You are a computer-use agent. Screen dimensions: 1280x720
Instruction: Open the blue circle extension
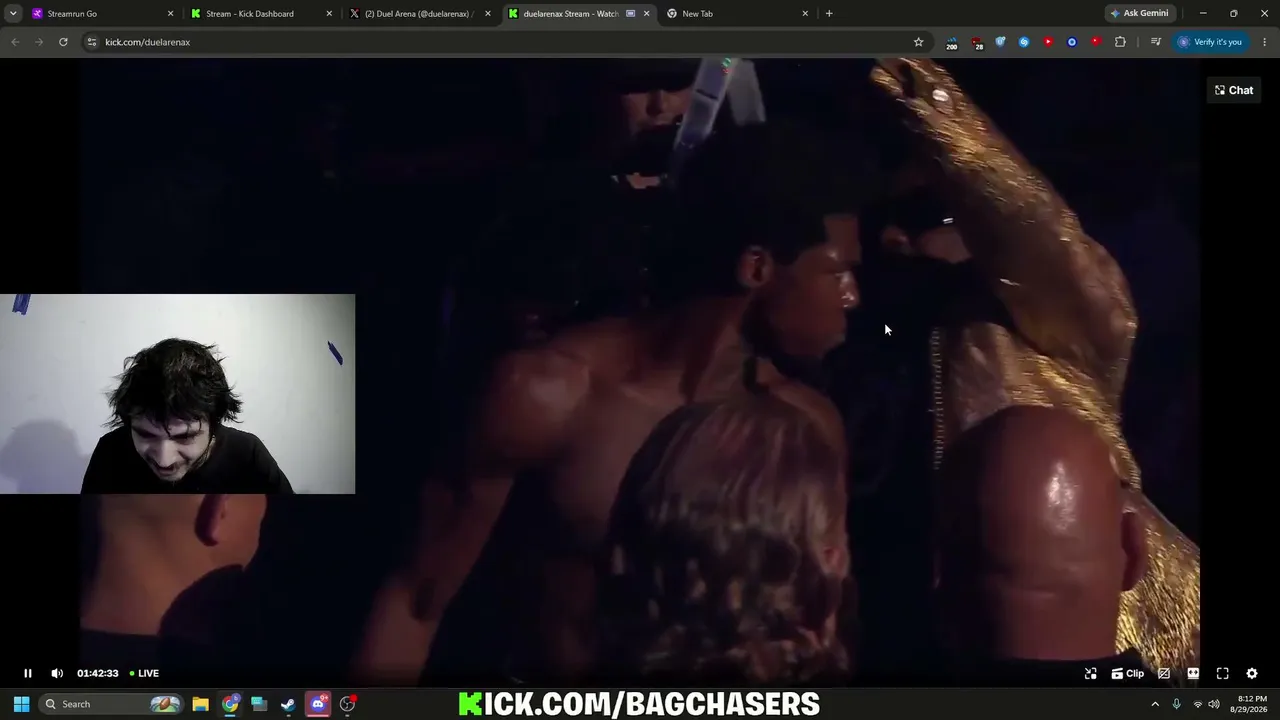click(1072, 42)
